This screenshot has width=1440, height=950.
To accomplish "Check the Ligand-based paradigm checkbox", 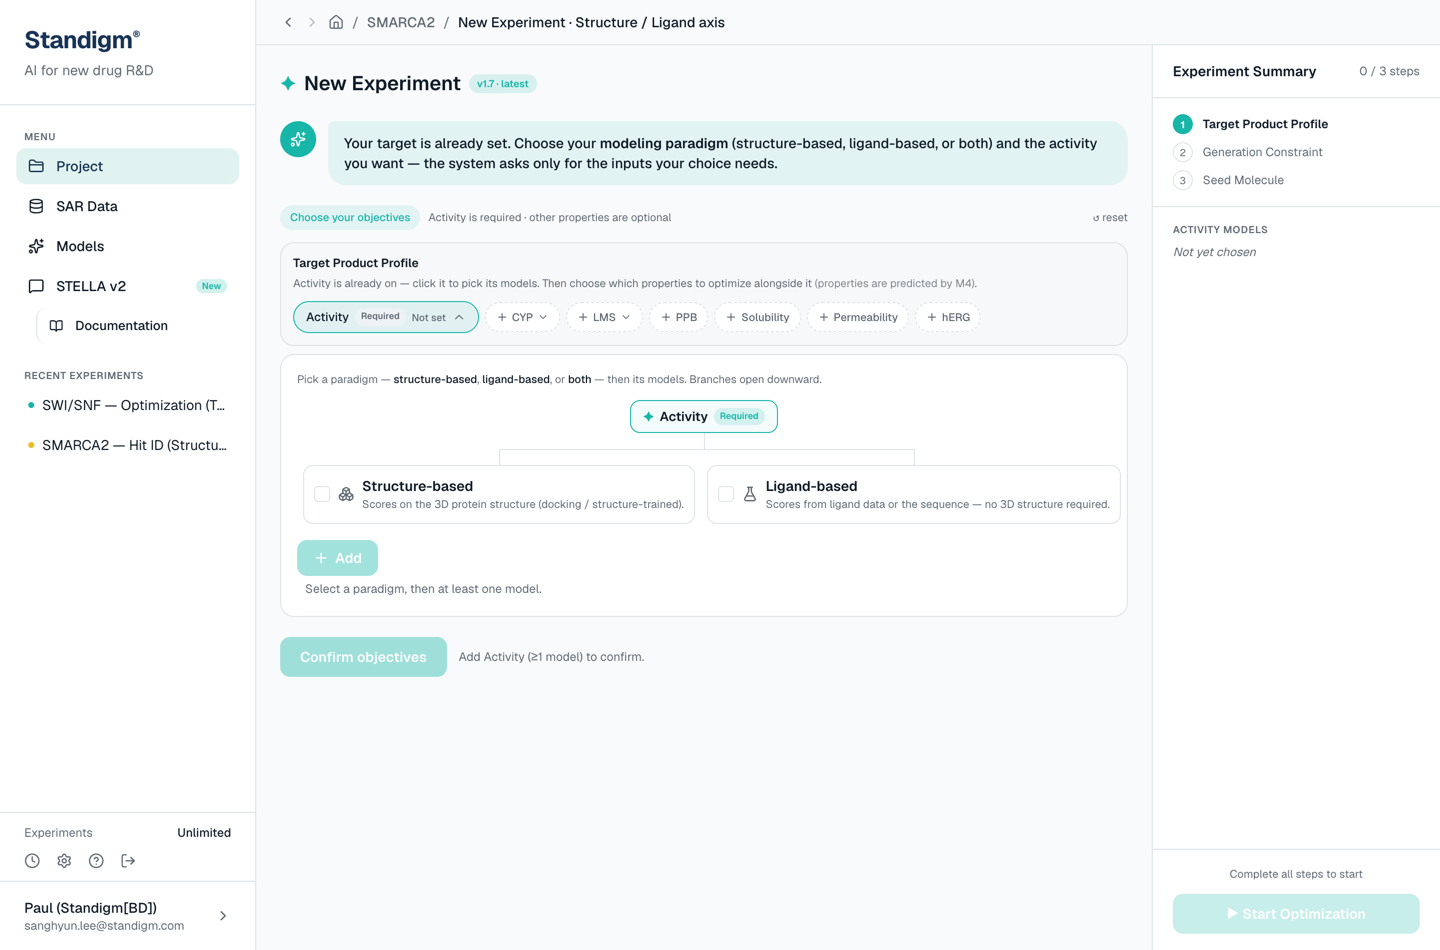I will point(726,494).
